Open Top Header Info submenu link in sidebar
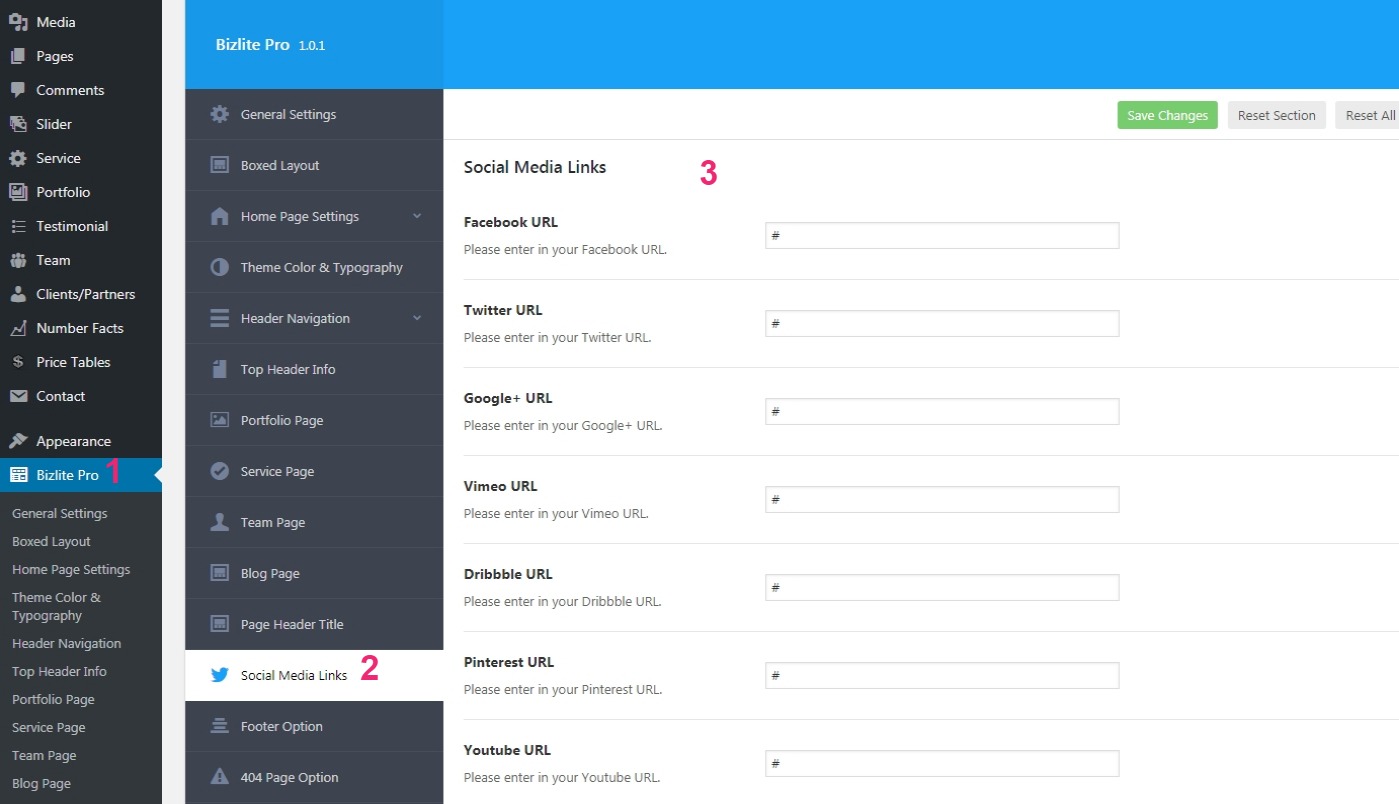Screen dimensions: 1399x804 click(59, 671)
